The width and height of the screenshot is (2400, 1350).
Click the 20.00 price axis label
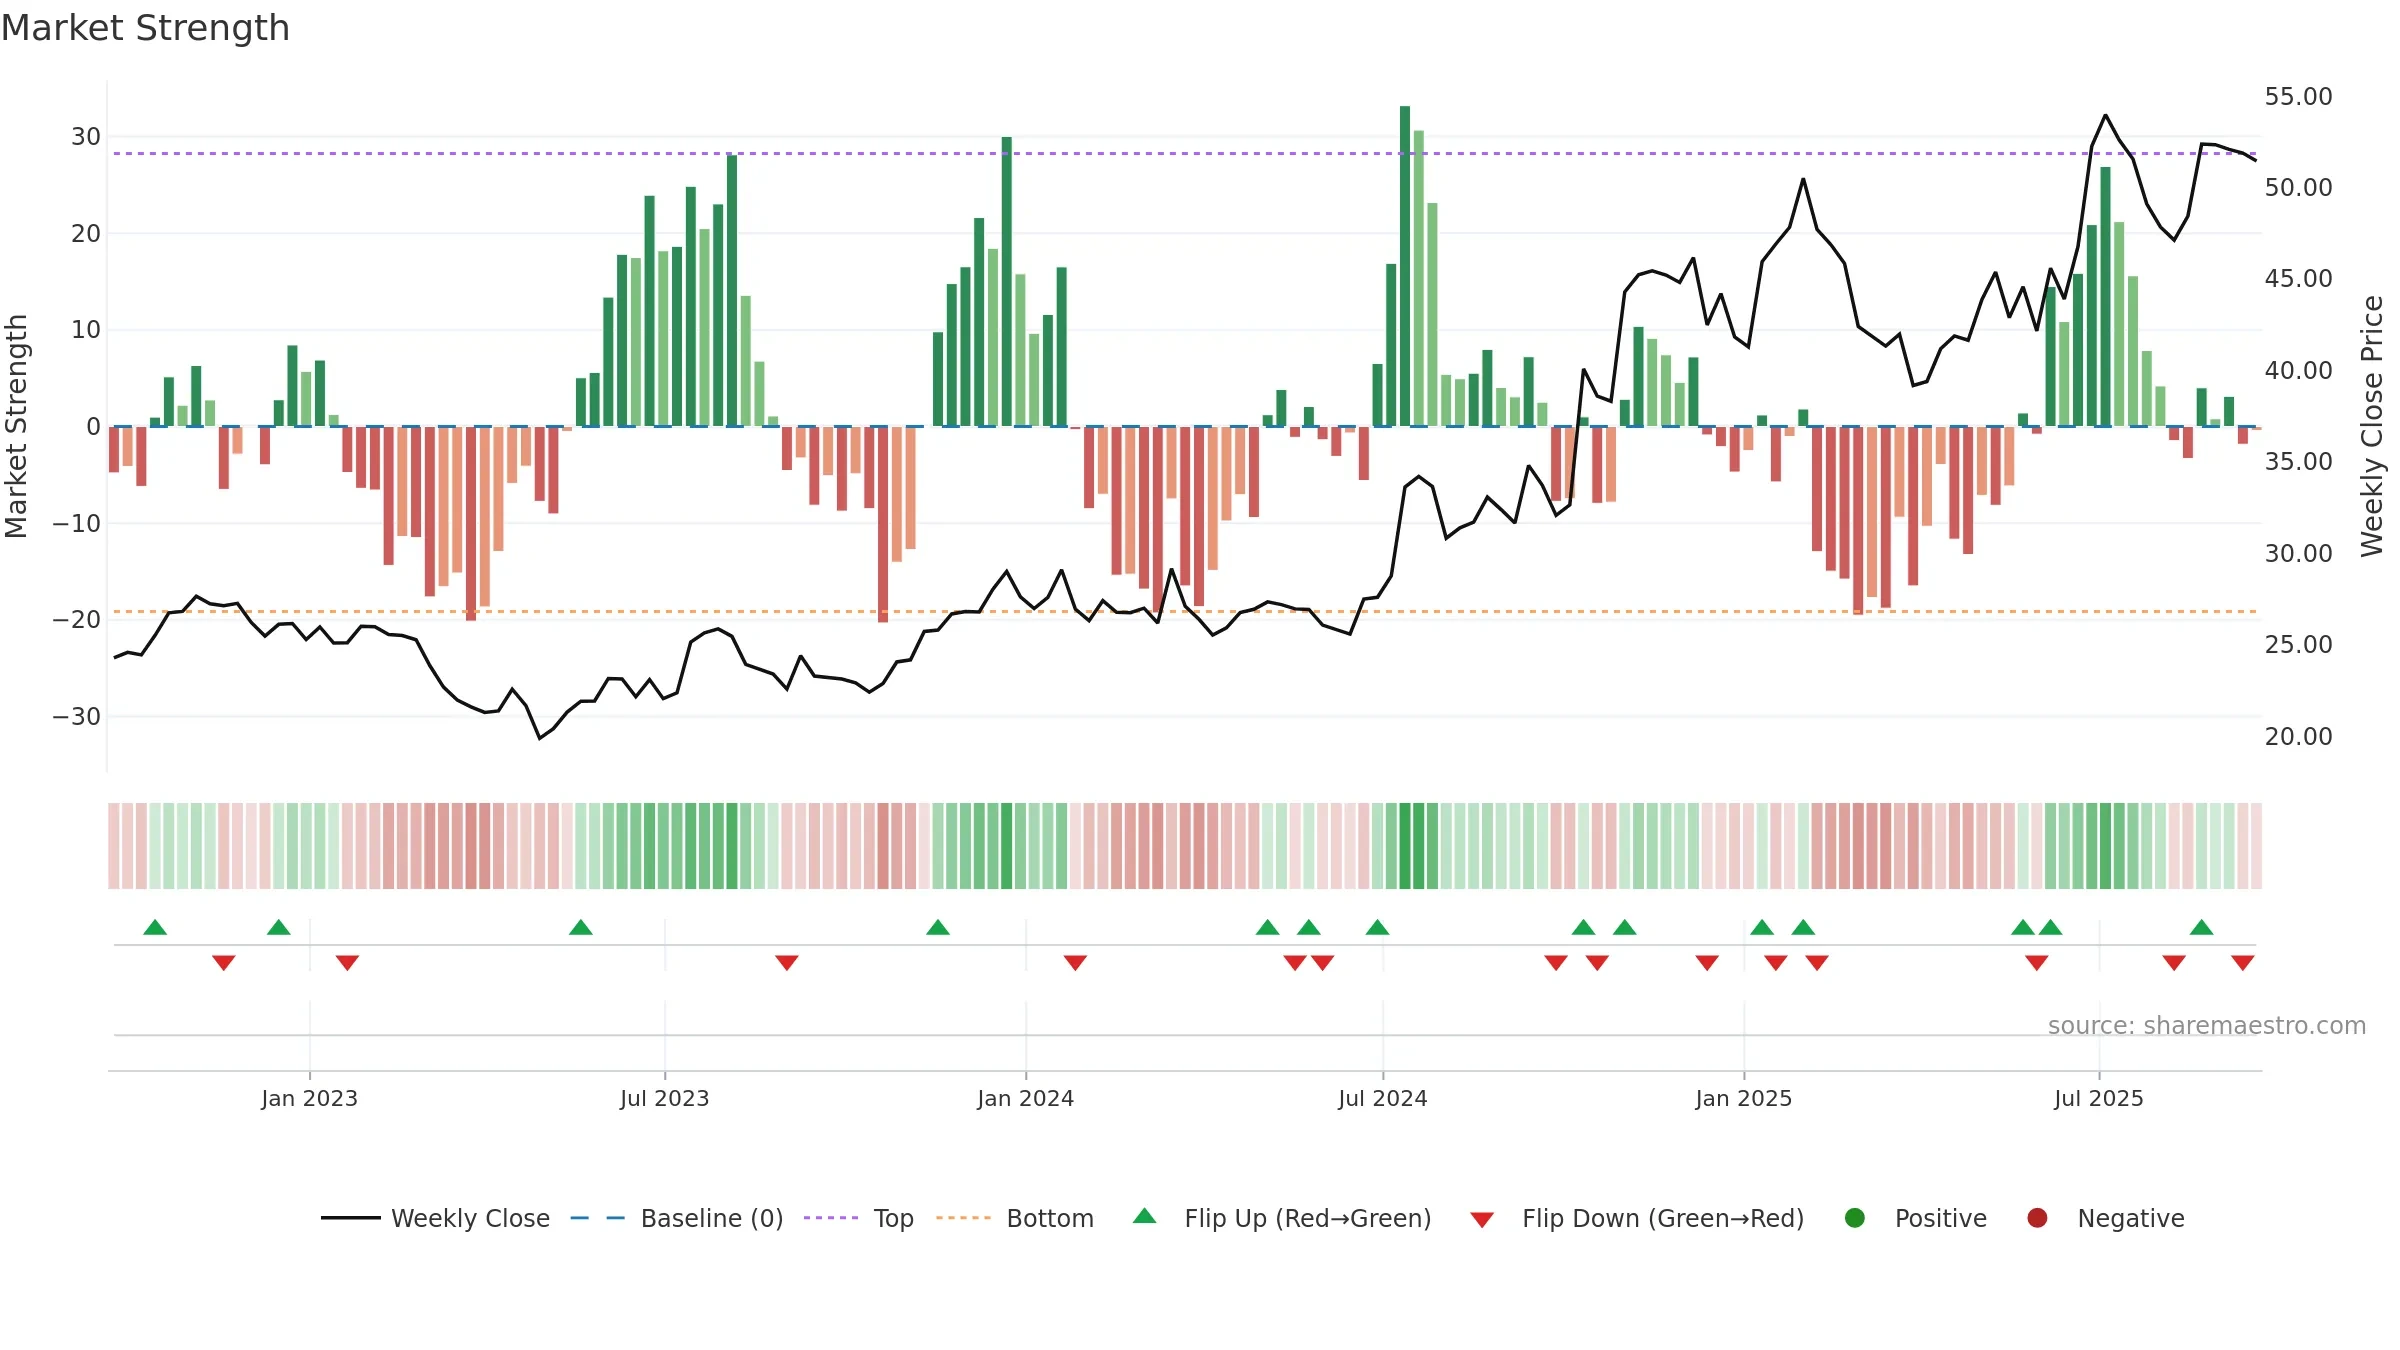coord(2298,736)
